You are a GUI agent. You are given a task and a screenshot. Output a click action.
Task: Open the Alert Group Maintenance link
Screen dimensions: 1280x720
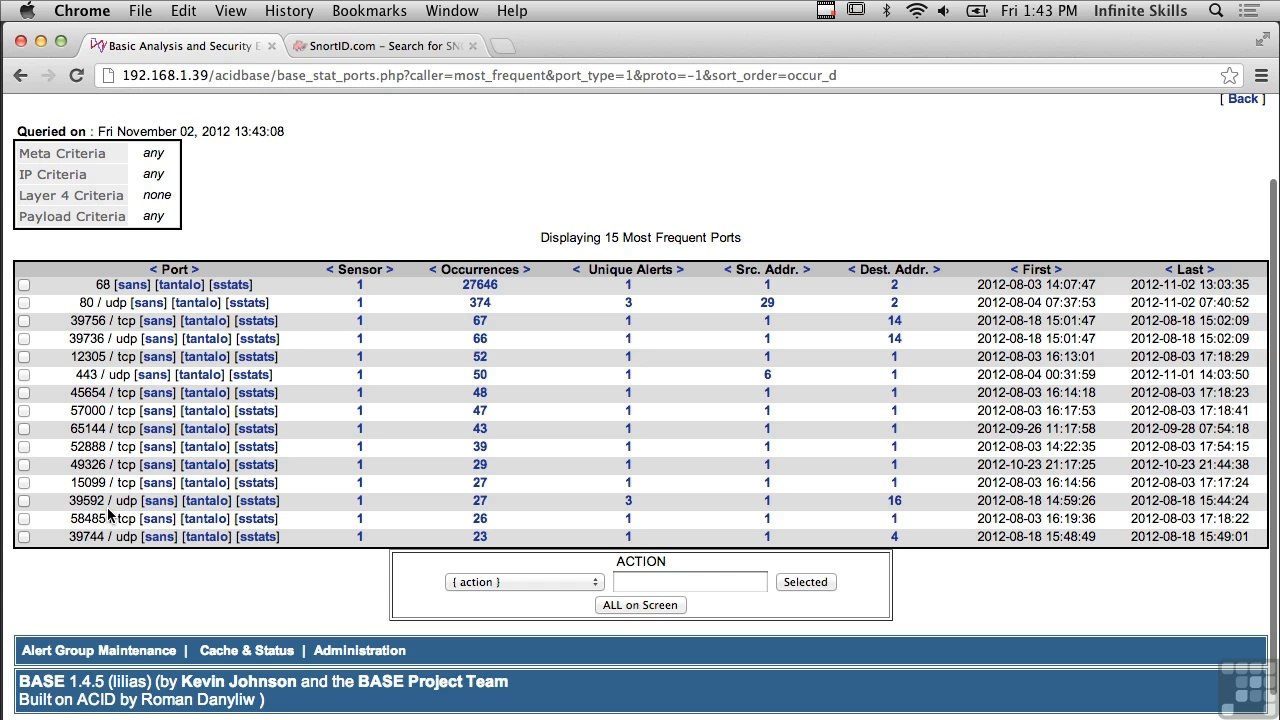coord(99,651)
